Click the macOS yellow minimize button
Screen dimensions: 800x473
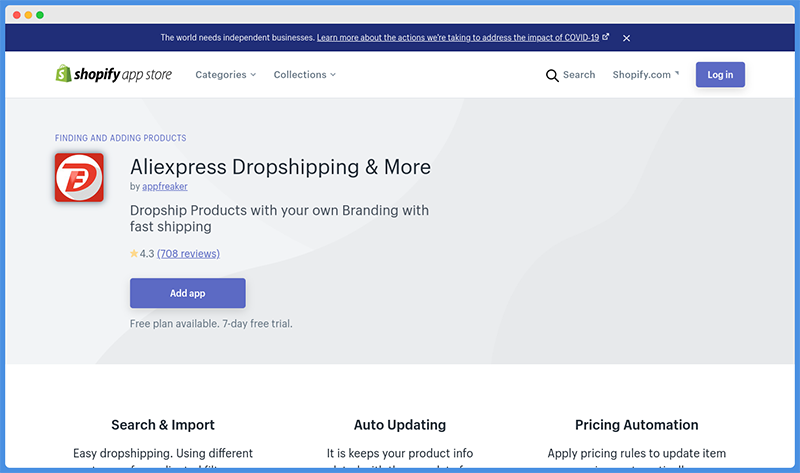28,15
